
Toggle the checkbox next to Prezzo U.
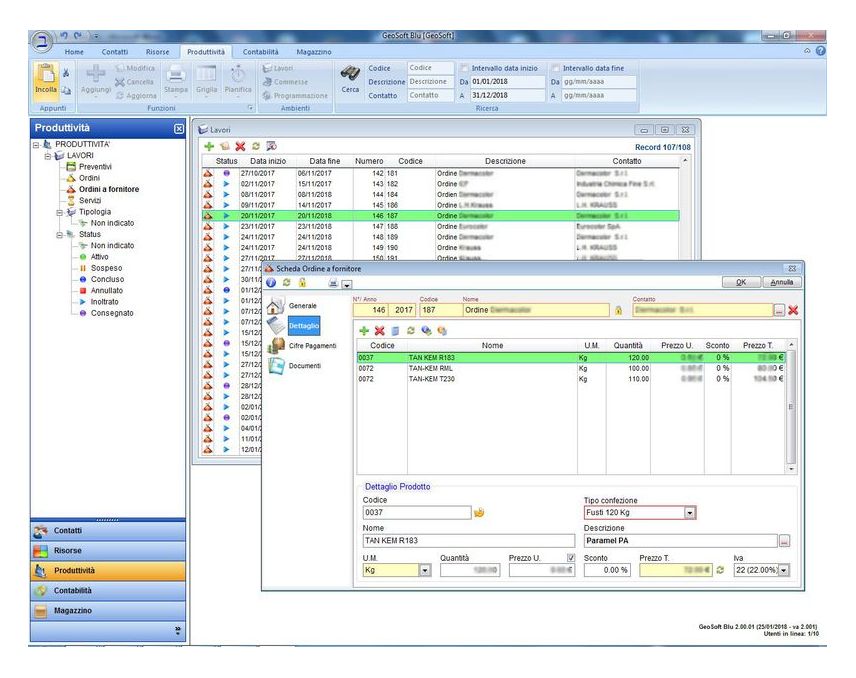point(570,558)
